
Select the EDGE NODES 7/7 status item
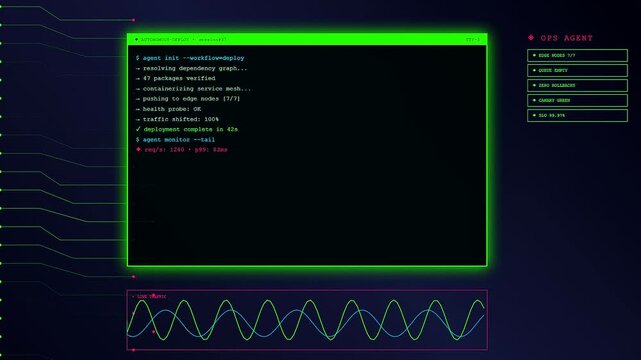(x=577, y=56)
